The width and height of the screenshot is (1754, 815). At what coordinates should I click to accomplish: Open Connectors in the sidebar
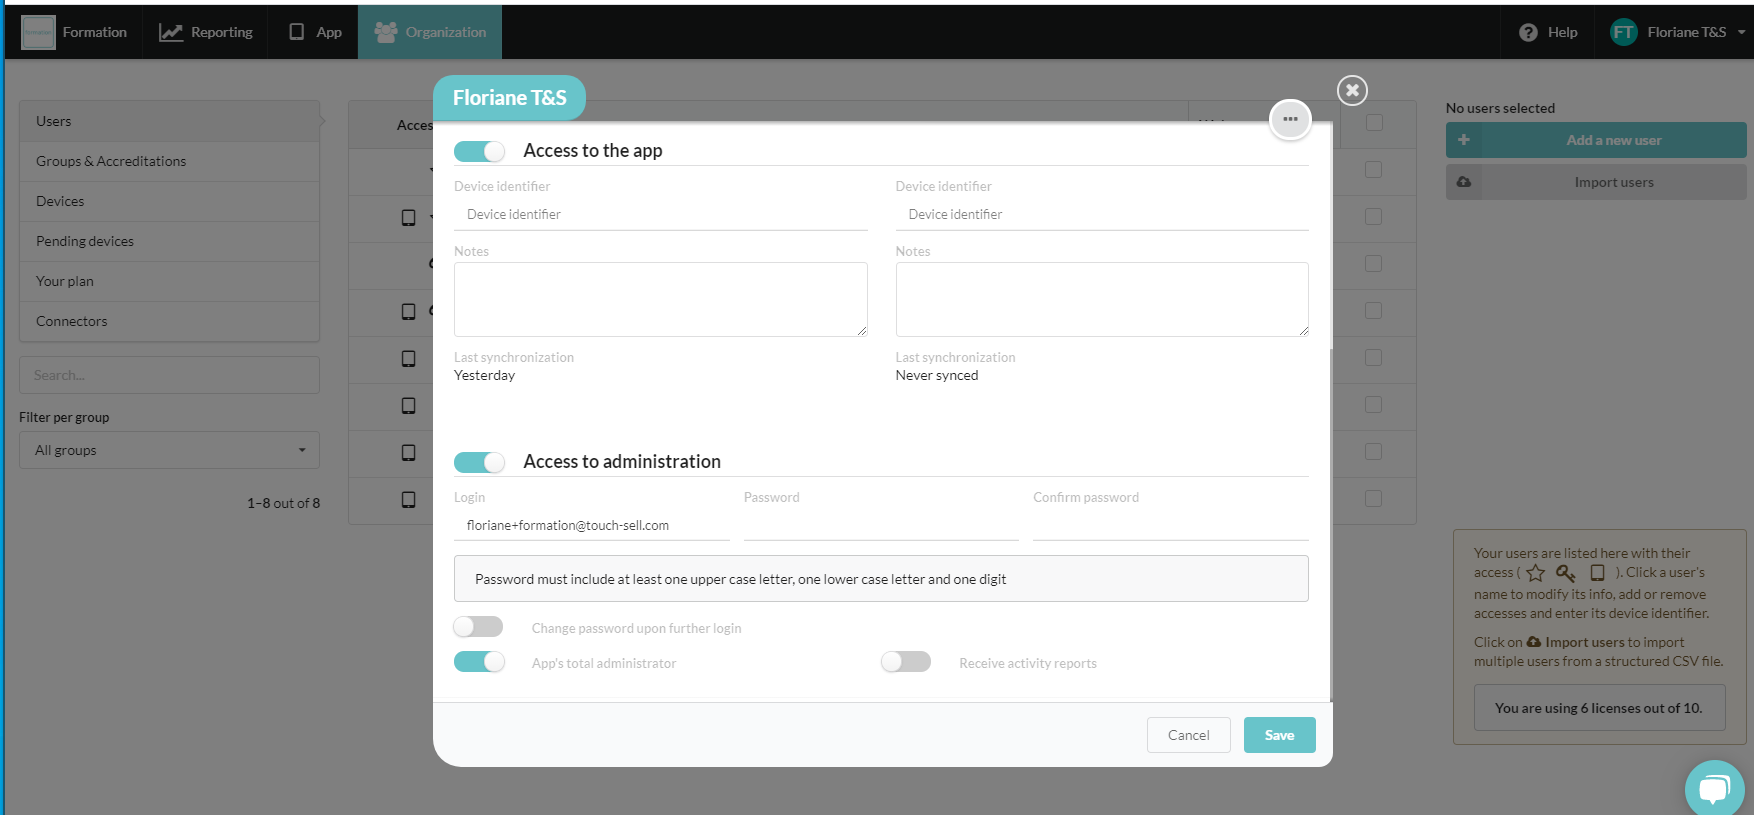click(170, 321)
